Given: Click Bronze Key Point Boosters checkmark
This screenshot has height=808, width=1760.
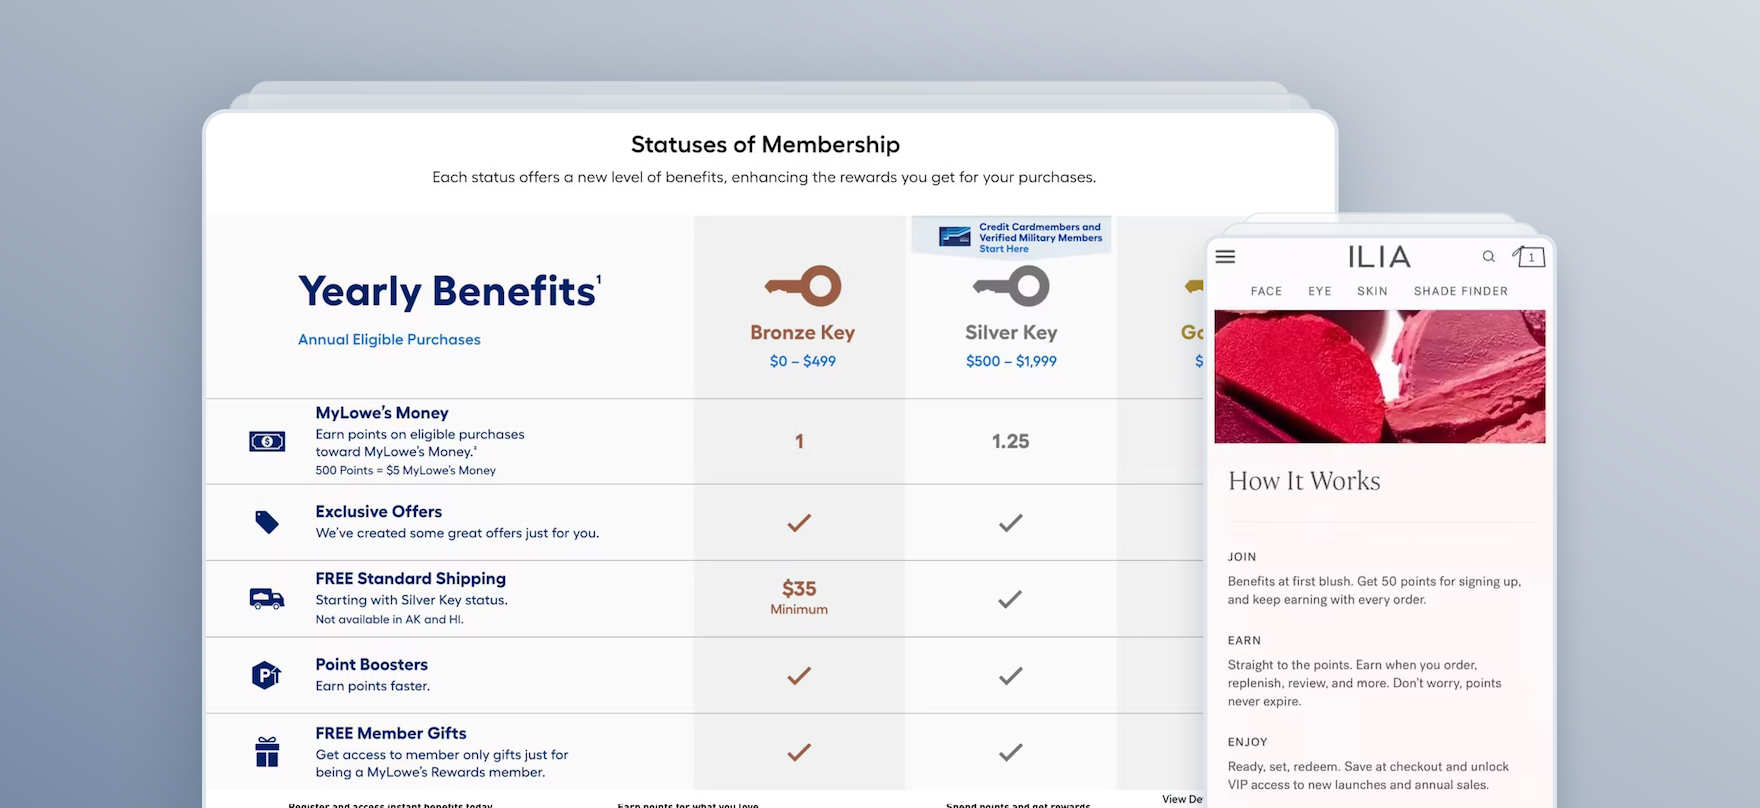Looking at the screenshot, I should tap(799, 676).
